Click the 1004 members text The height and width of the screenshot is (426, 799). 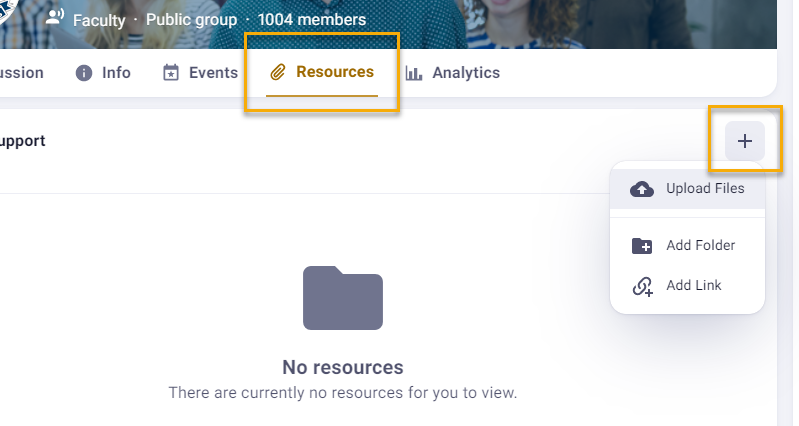pyautogui.click(x=311, y=19)
